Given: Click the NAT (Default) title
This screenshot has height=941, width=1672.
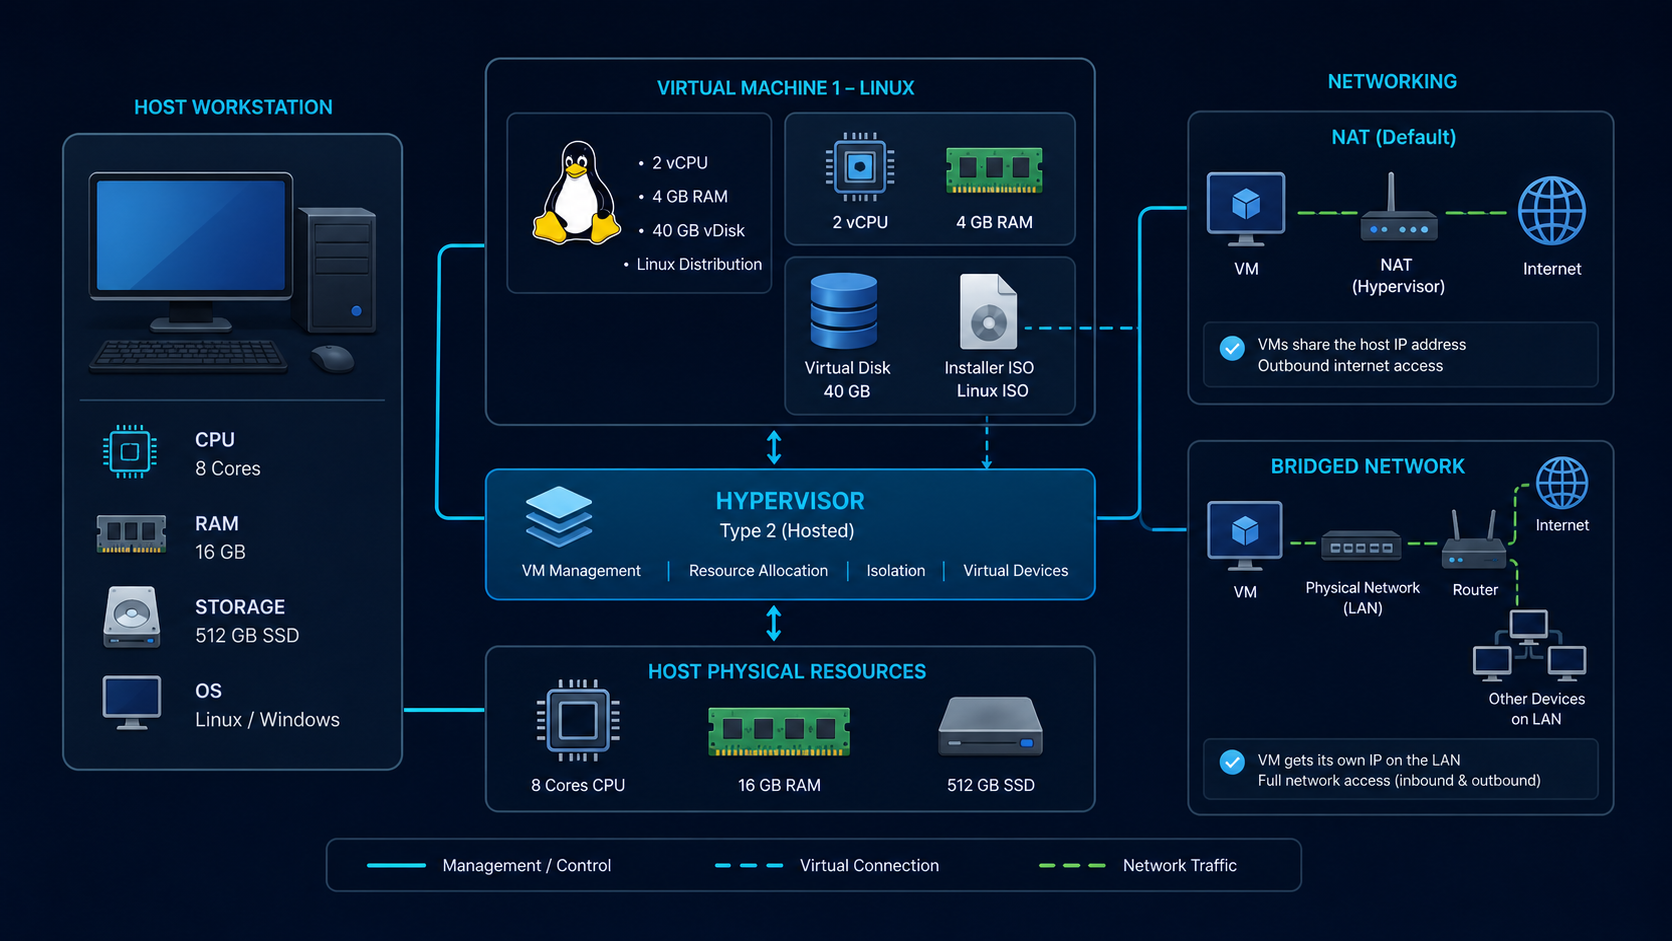Looking at the screenshot, I should tap(1393, 137).
